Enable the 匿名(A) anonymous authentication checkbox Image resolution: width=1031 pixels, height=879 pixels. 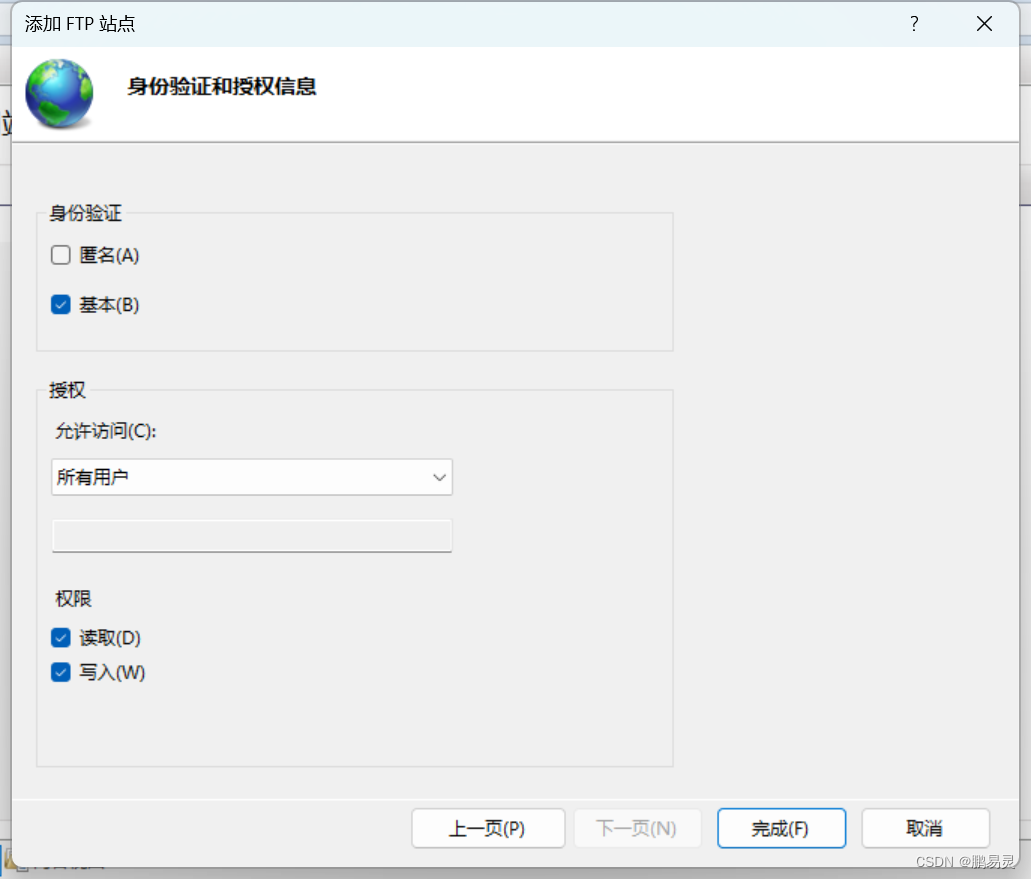pyautogui.click(x=60, y=255)
